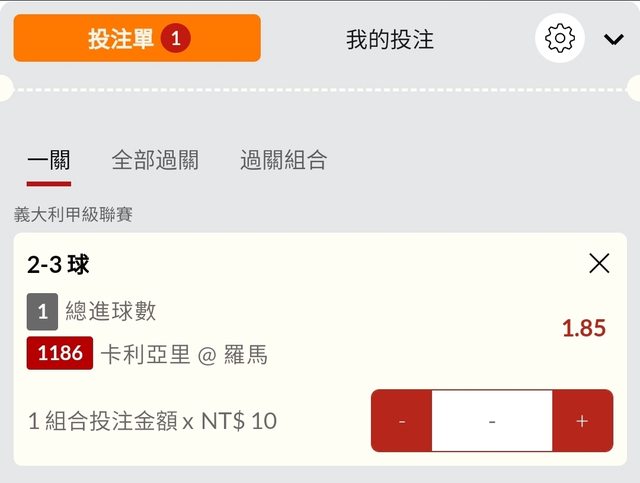
Task: Open the 我的投注 tab
Action: (x=390, y=40)
